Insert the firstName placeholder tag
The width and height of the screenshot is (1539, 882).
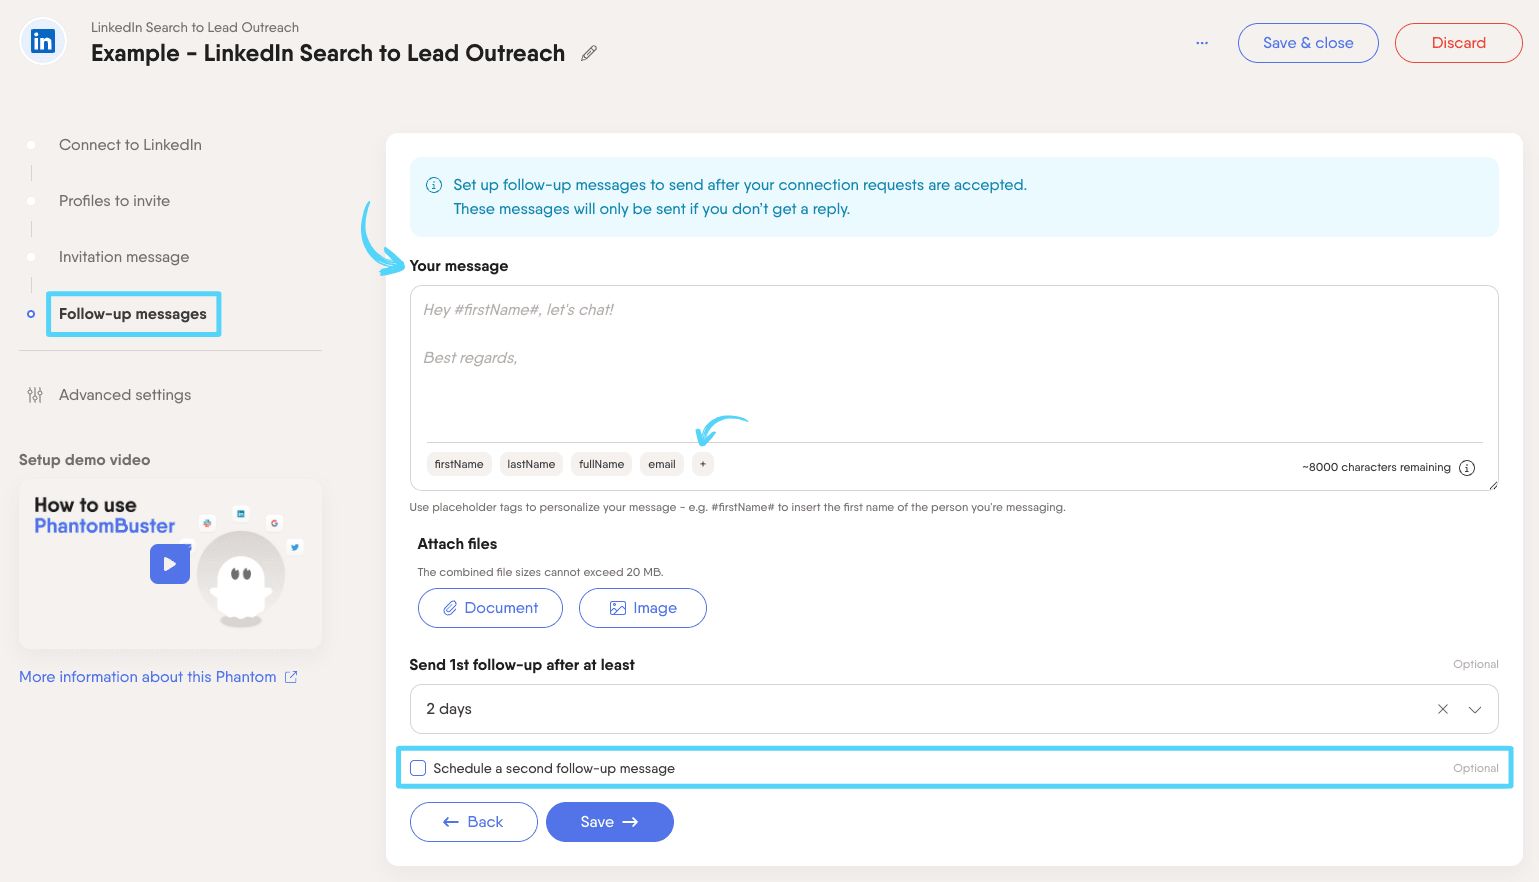459,464
